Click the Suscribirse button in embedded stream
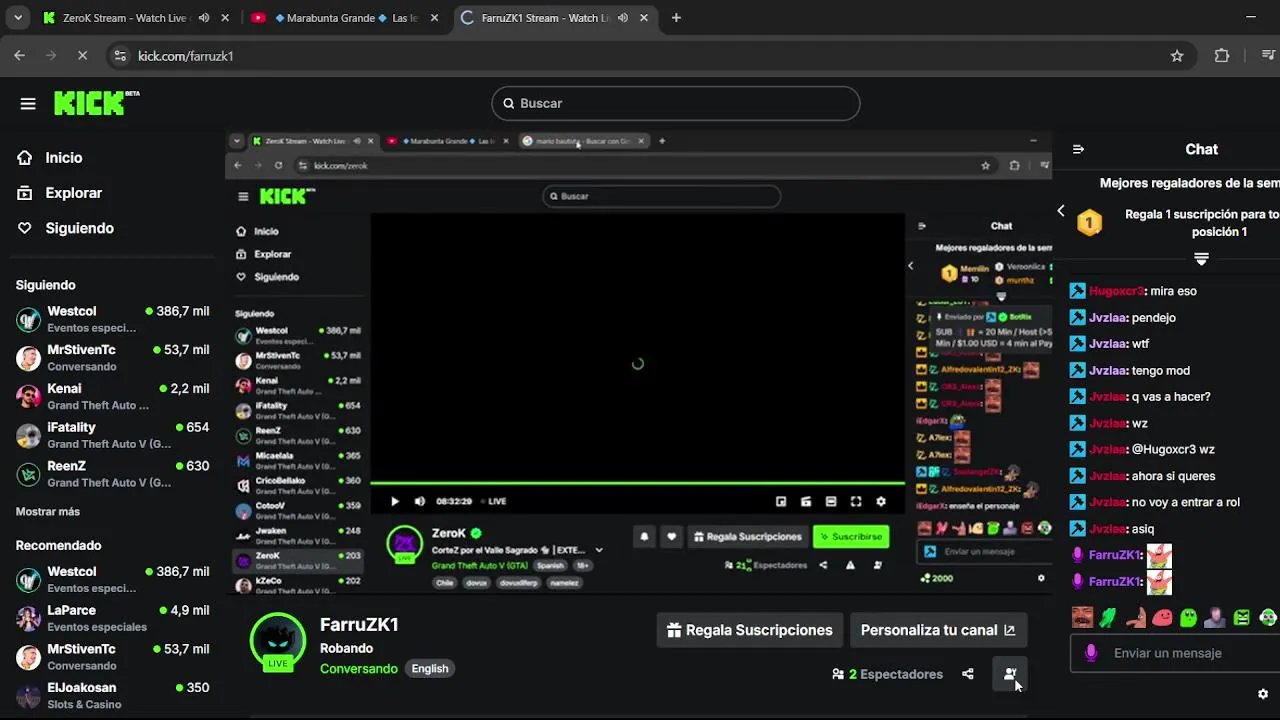Screen dimensions: 1280x720 click(851, 537)
